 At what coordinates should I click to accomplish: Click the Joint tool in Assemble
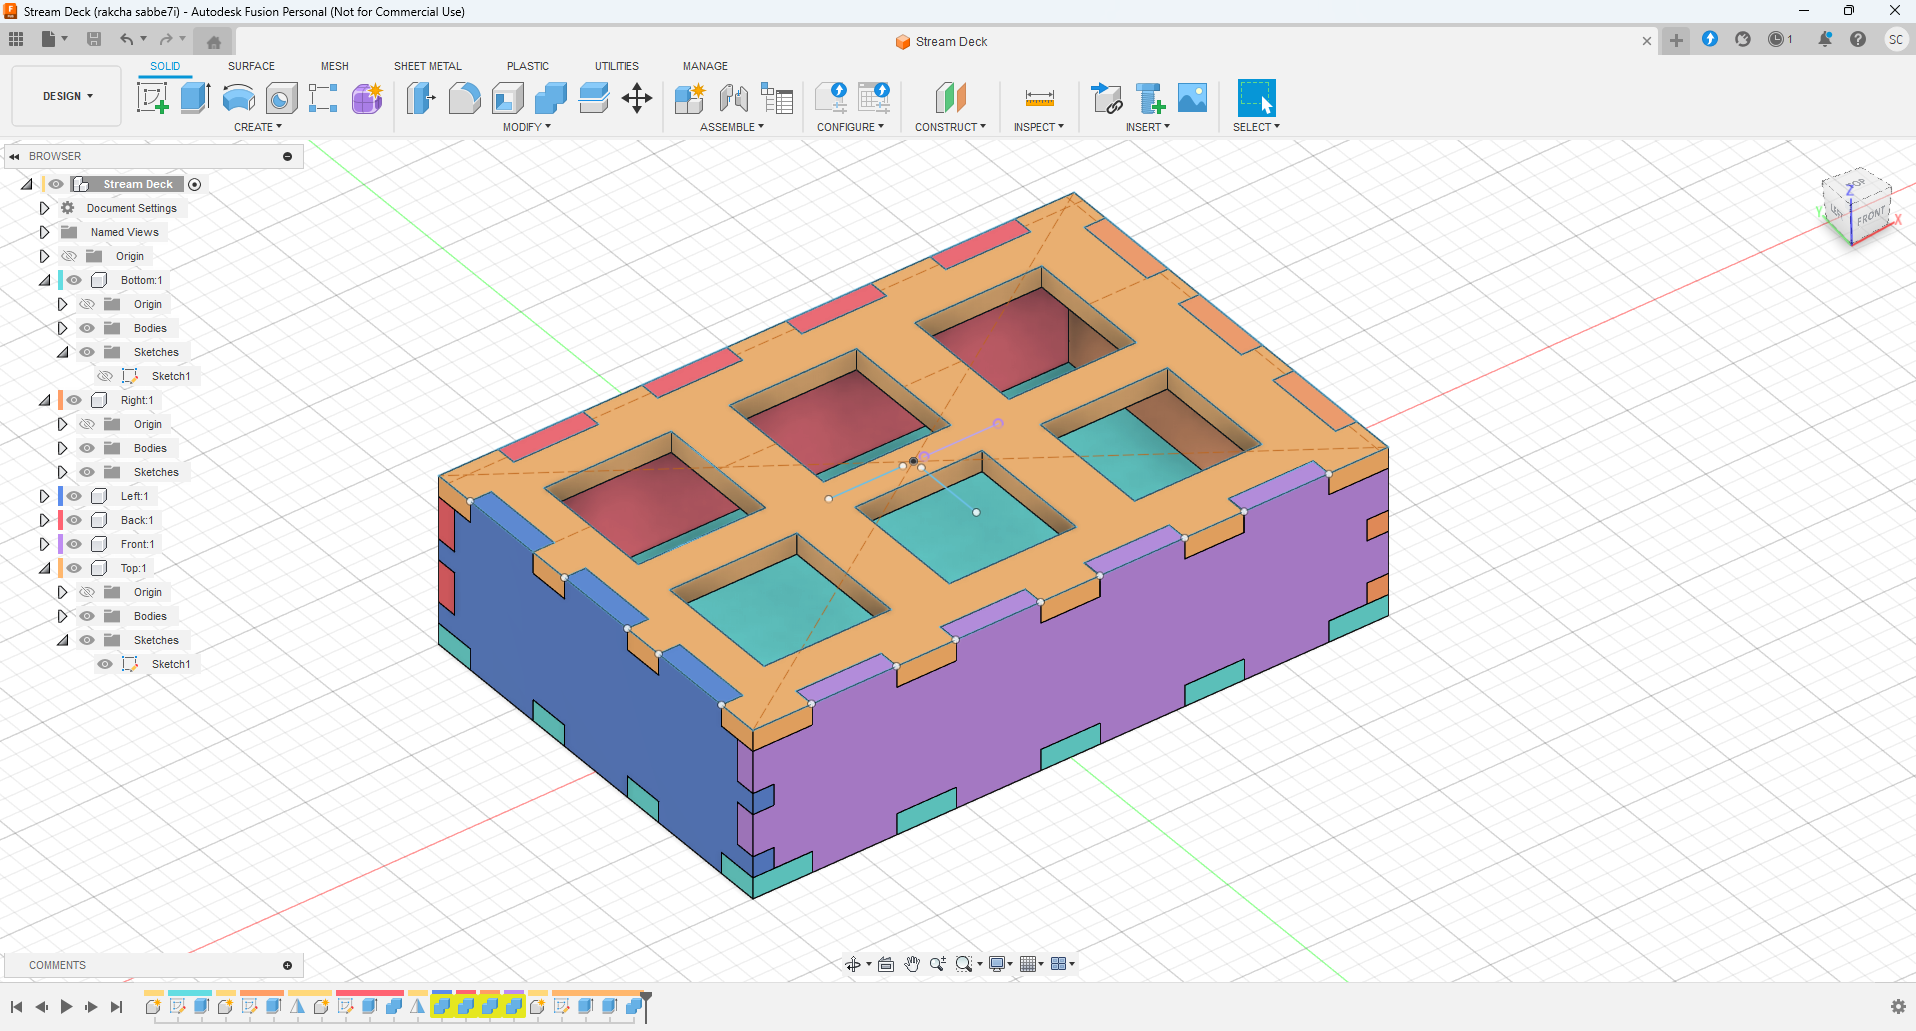[734, 98]
